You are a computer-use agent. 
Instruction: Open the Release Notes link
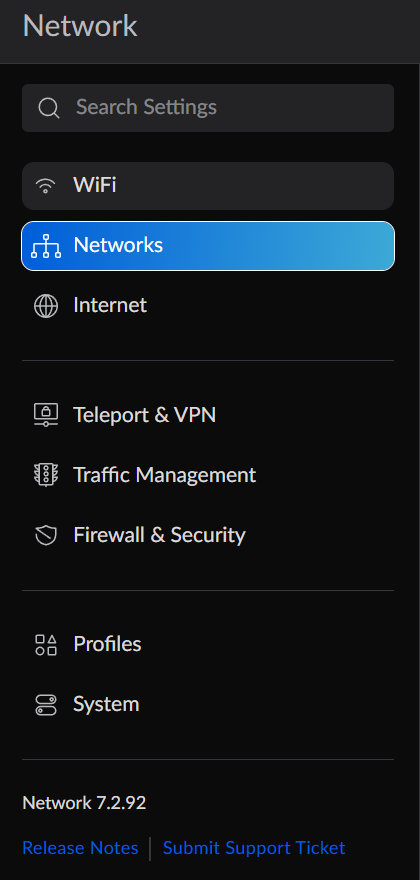[80, 848]
